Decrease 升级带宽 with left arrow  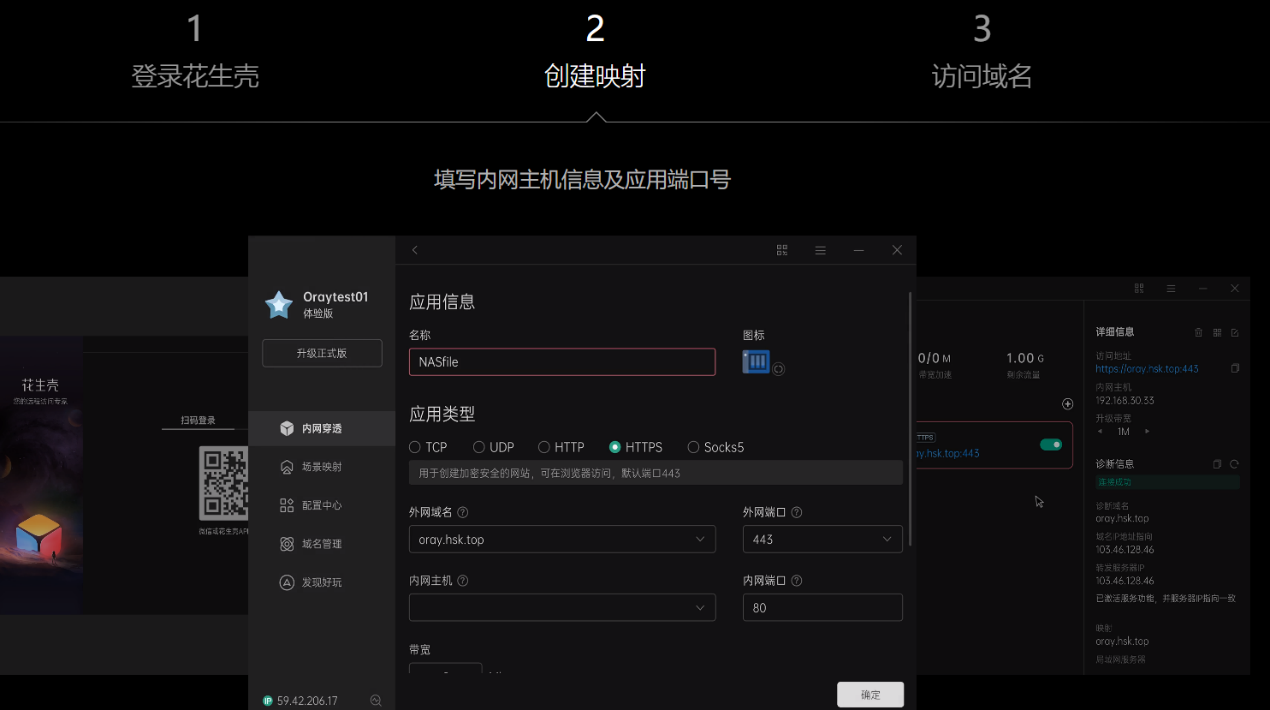[x=1101, y=431]
